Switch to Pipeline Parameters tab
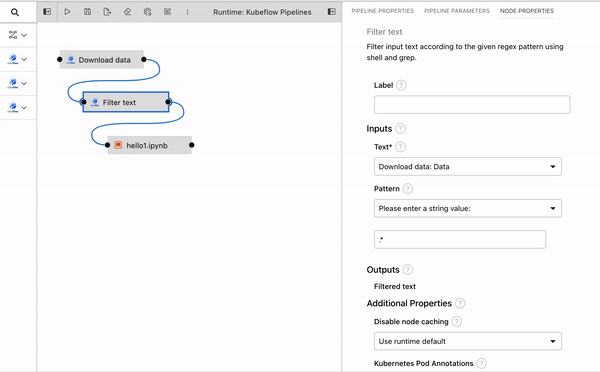 click(x=457, y=11)
